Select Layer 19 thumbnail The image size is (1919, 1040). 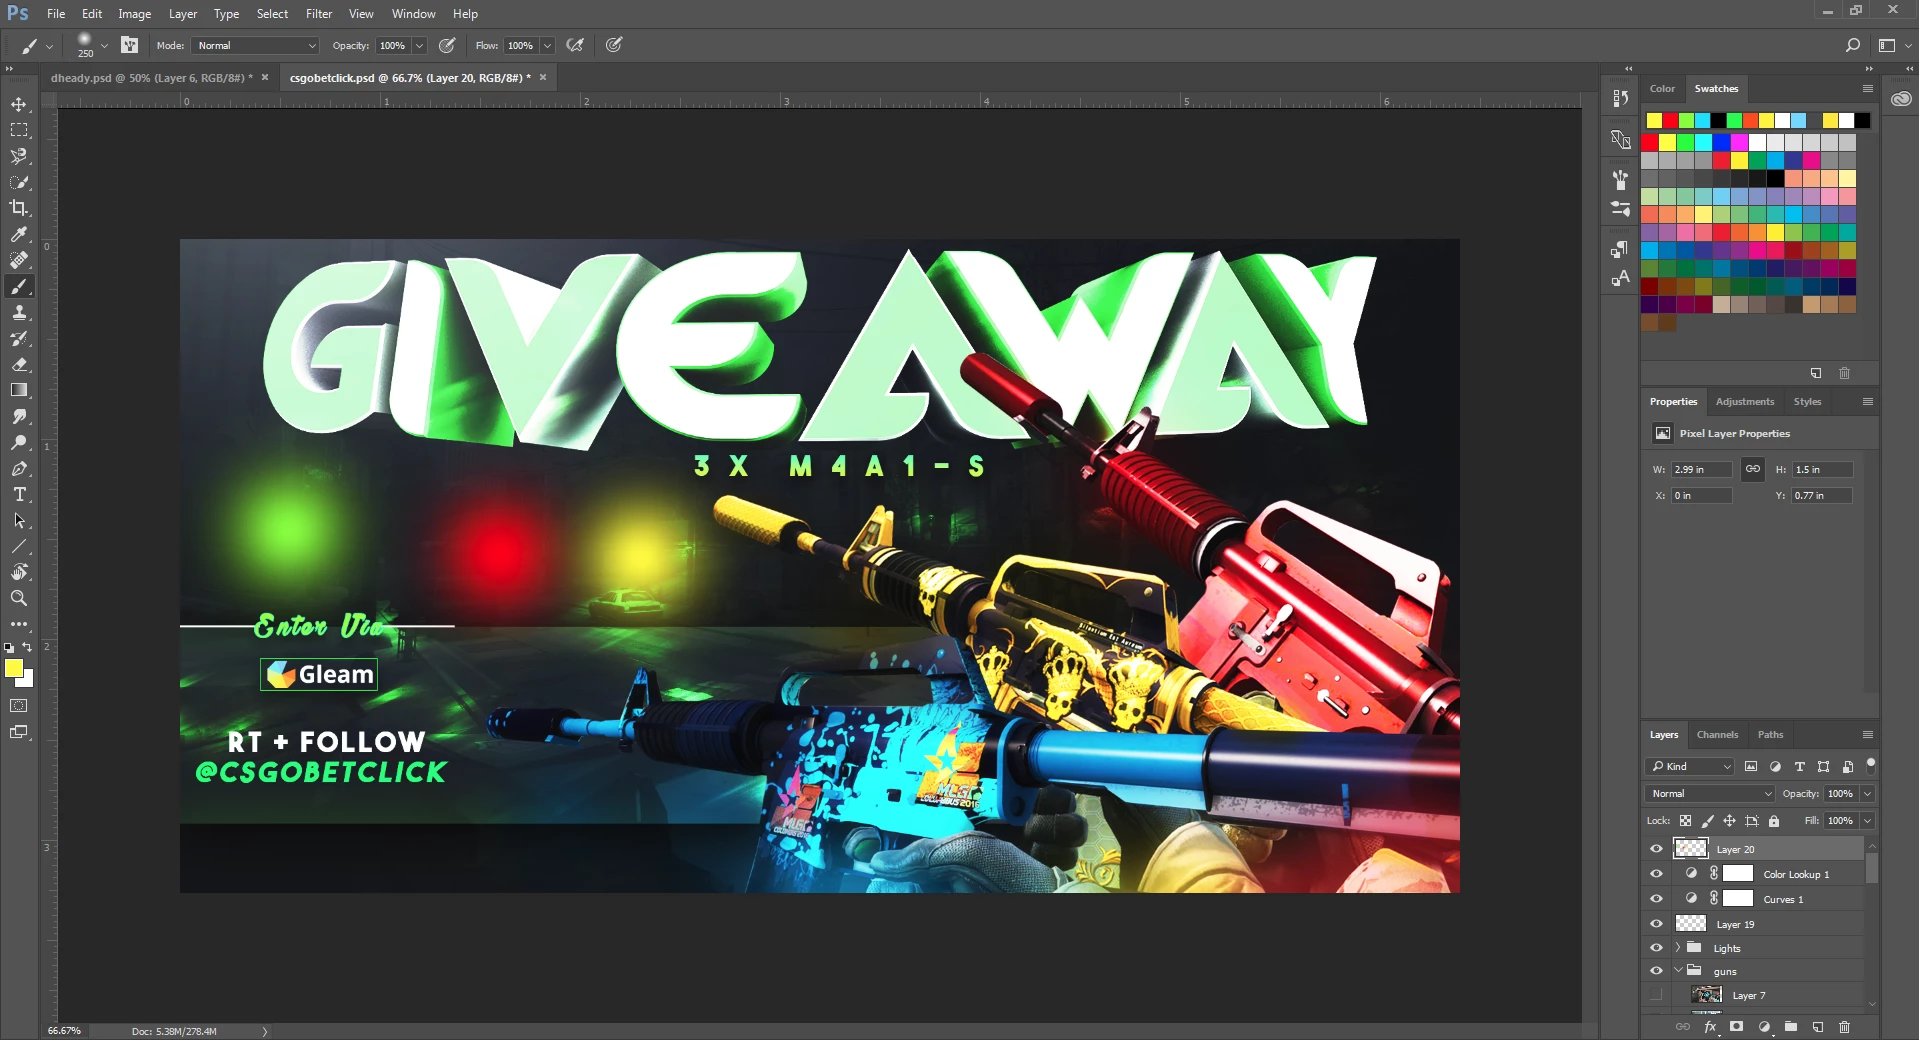pyautogui.click(x=1691, y=924)
